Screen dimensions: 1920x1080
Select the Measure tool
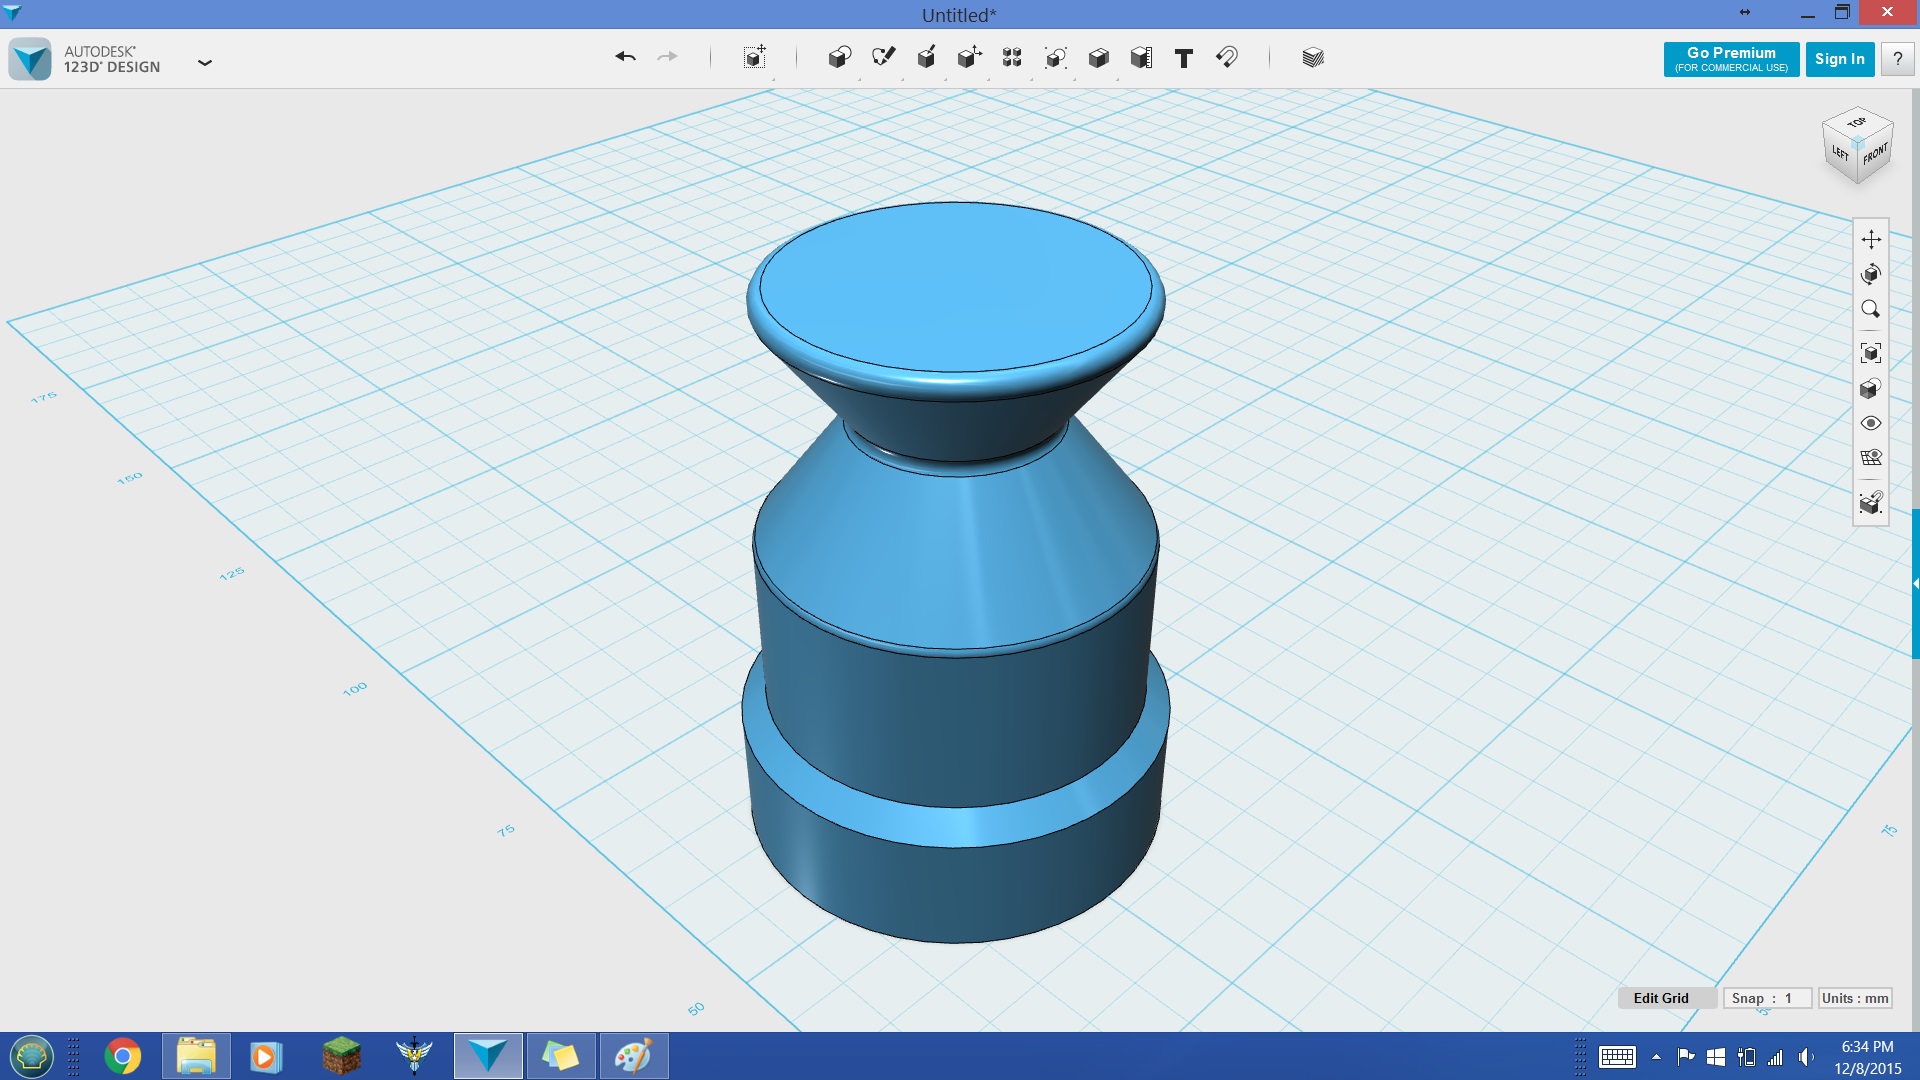pos(1141,57)
